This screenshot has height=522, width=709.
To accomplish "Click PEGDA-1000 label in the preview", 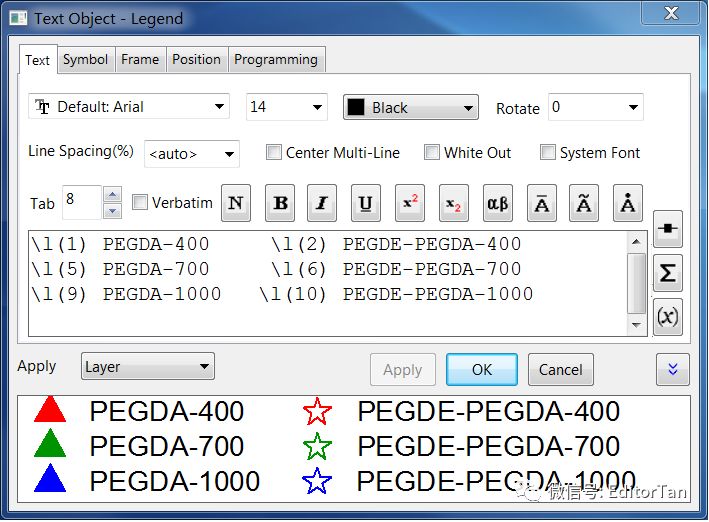I will [x=175, y=481].
